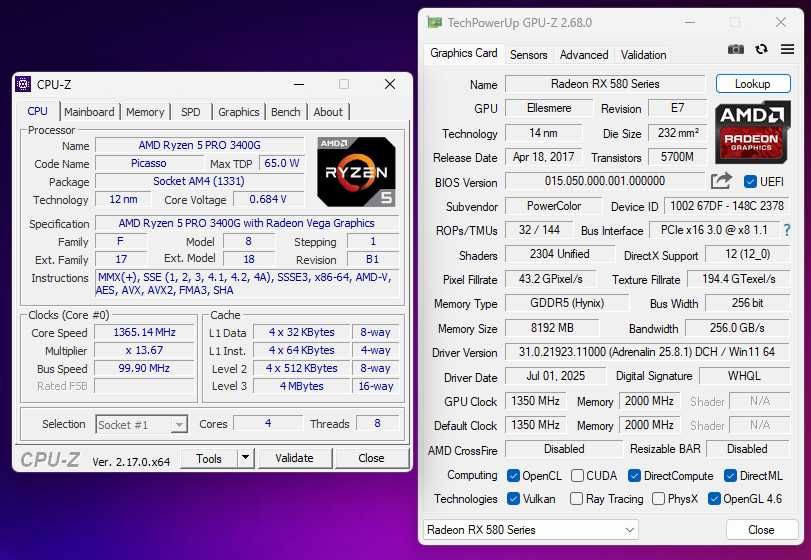
Task: Click the Memory Type value GDDR5 (Hynix)
Action: coord(567,303)
